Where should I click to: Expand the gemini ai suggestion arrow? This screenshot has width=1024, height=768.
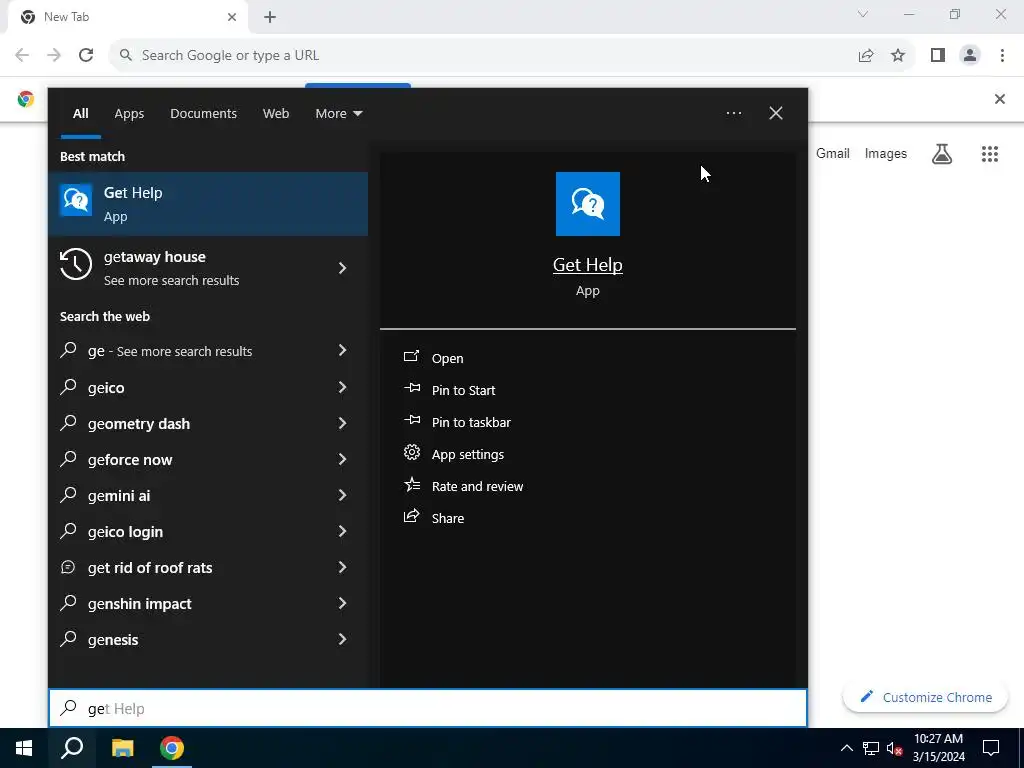[342, 495]
